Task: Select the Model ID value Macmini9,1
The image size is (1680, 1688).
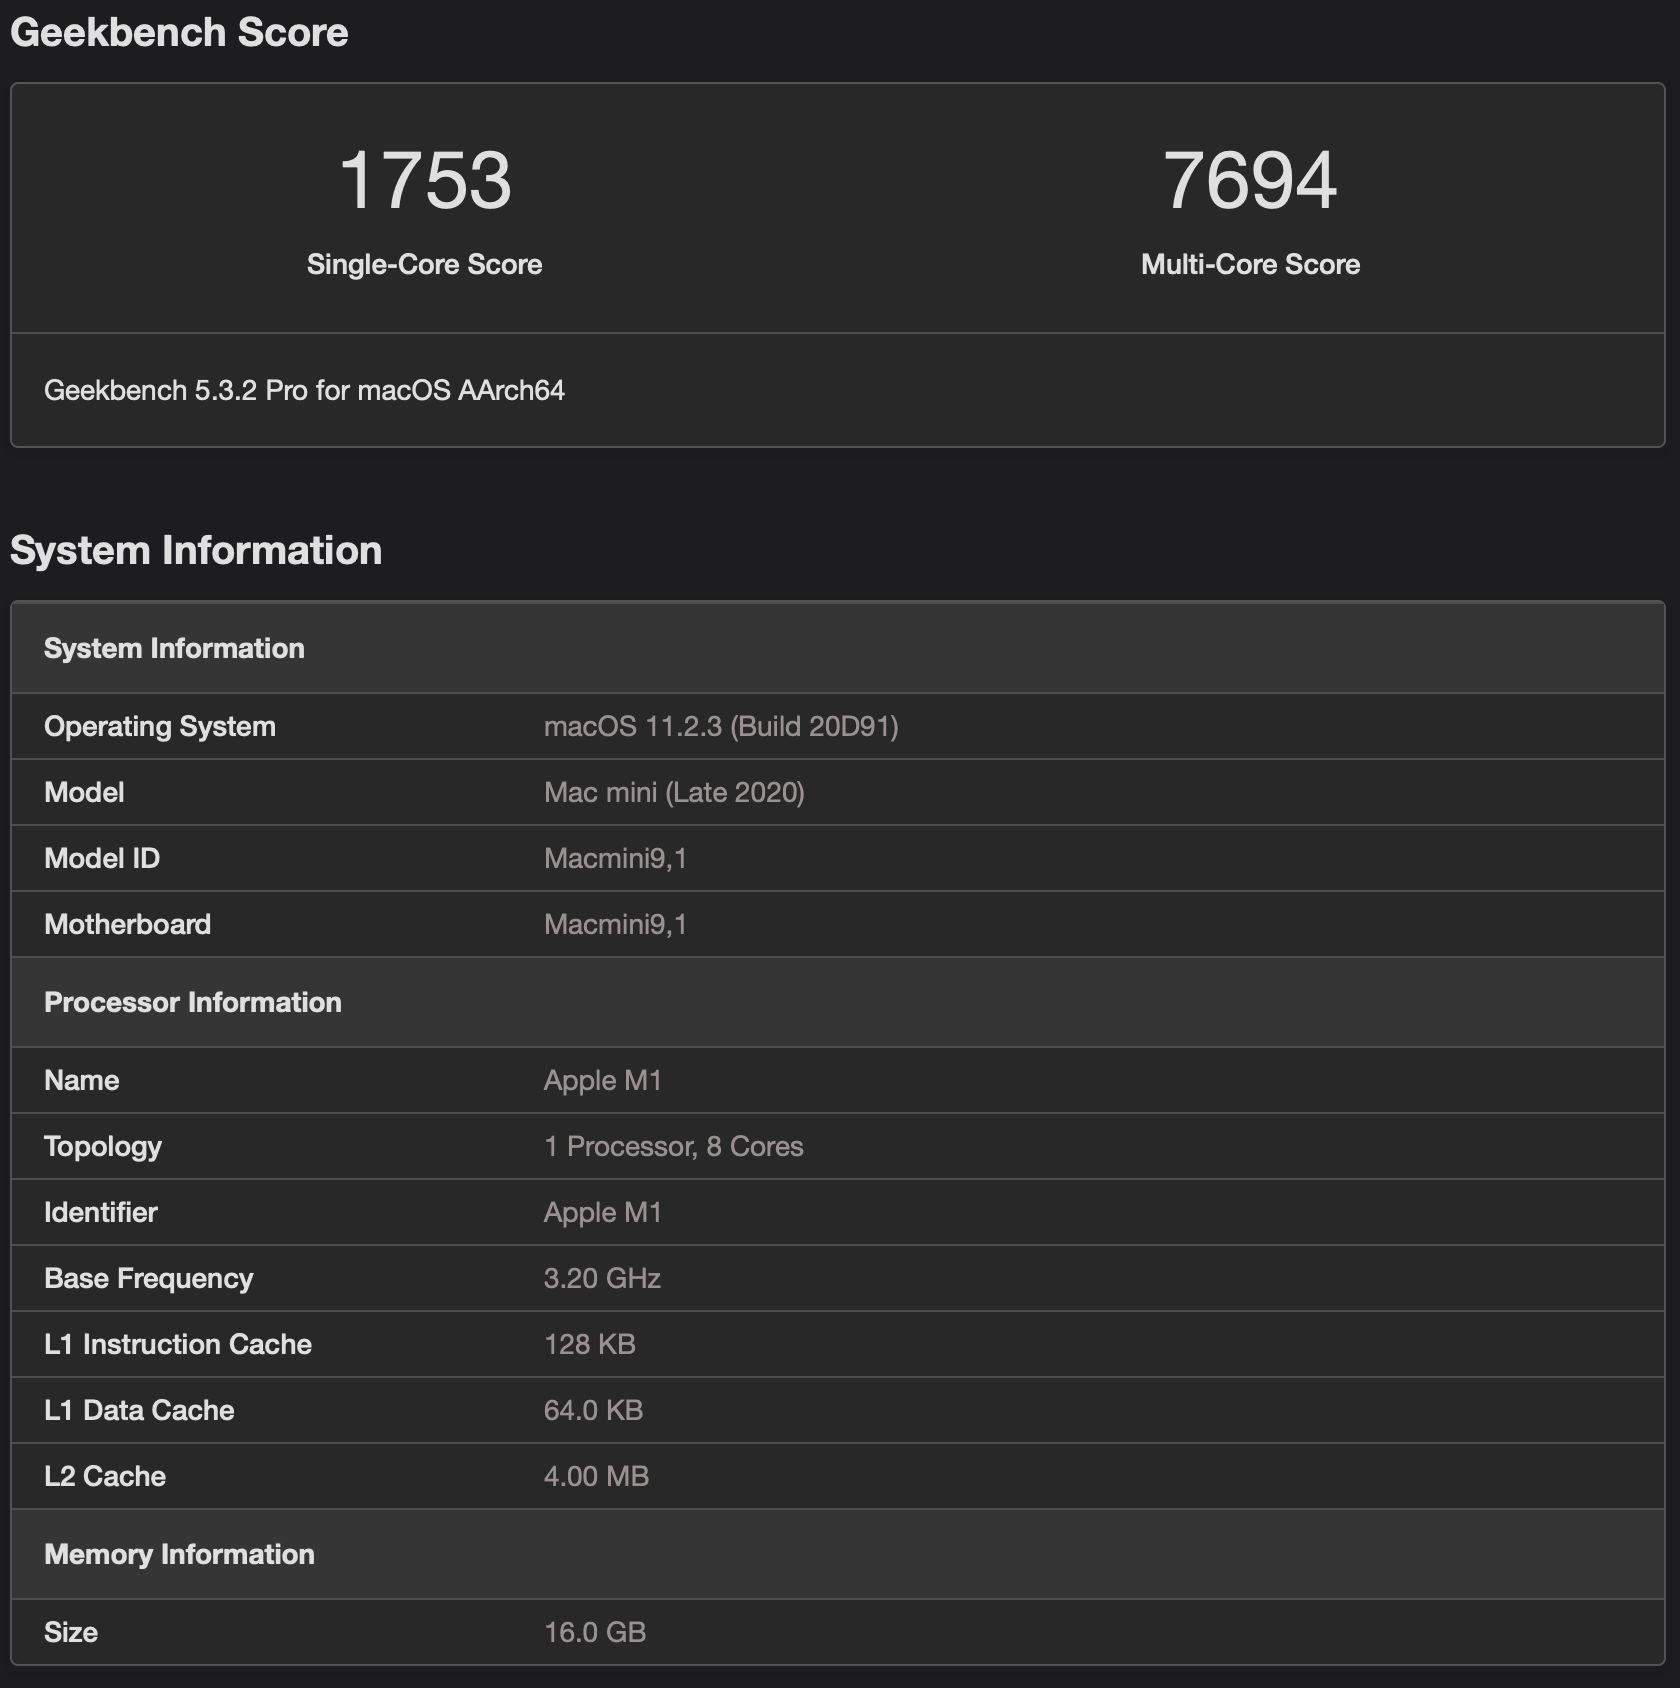Action: point(616,858)
